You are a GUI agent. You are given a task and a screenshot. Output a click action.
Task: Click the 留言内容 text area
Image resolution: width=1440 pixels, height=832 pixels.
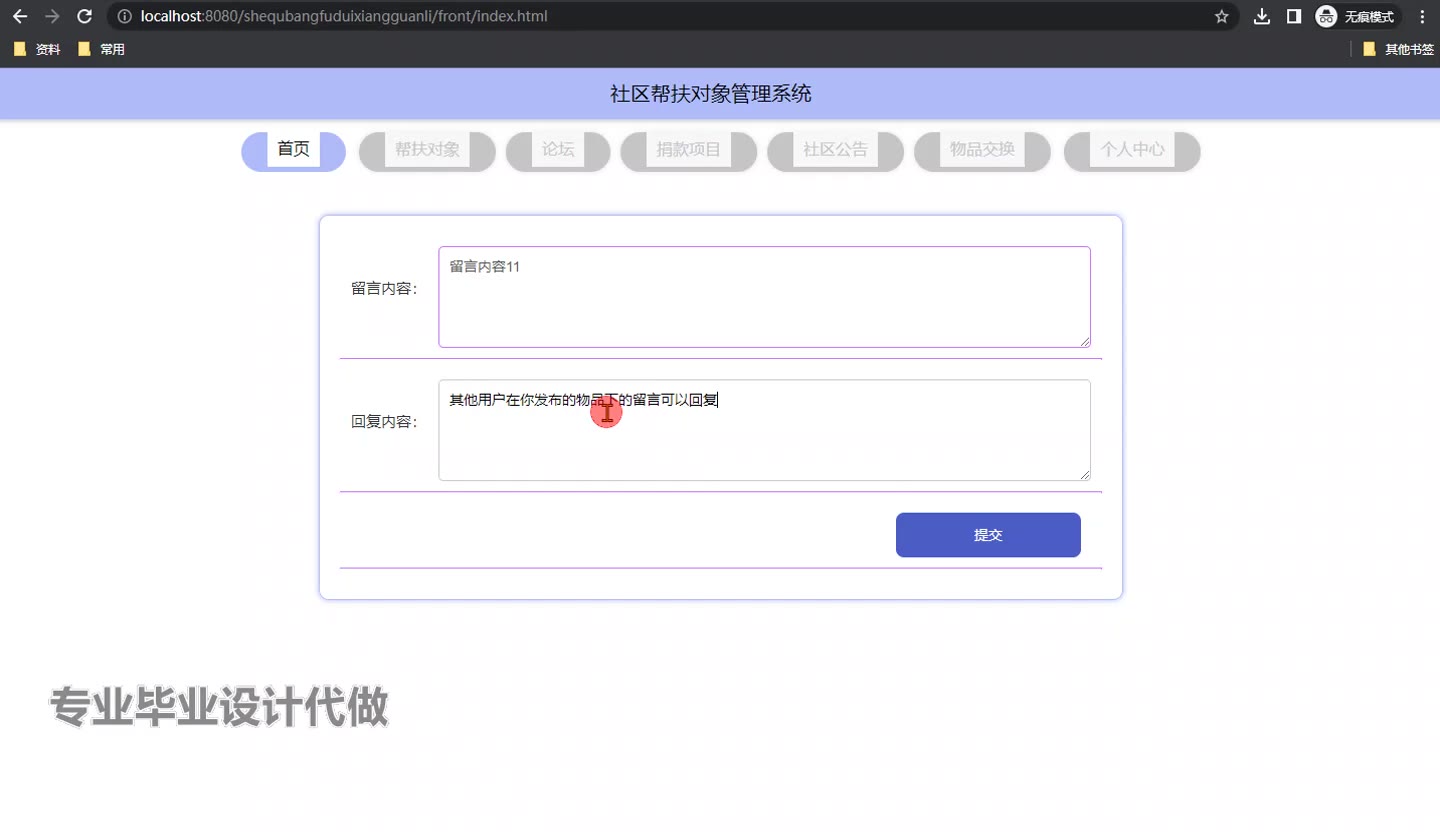point(764,297)
